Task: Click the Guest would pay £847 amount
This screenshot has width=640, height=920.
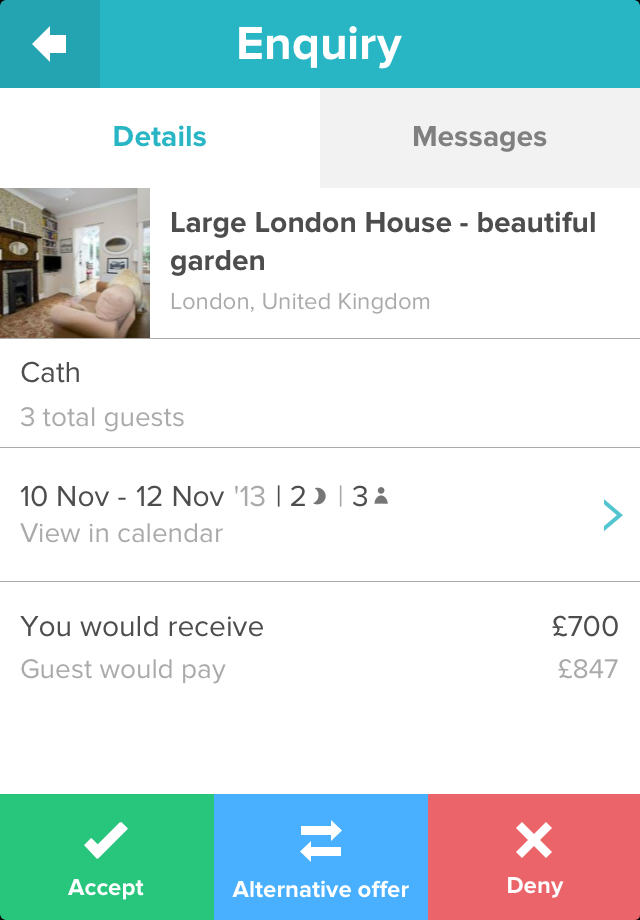Action: pos(588,669)
